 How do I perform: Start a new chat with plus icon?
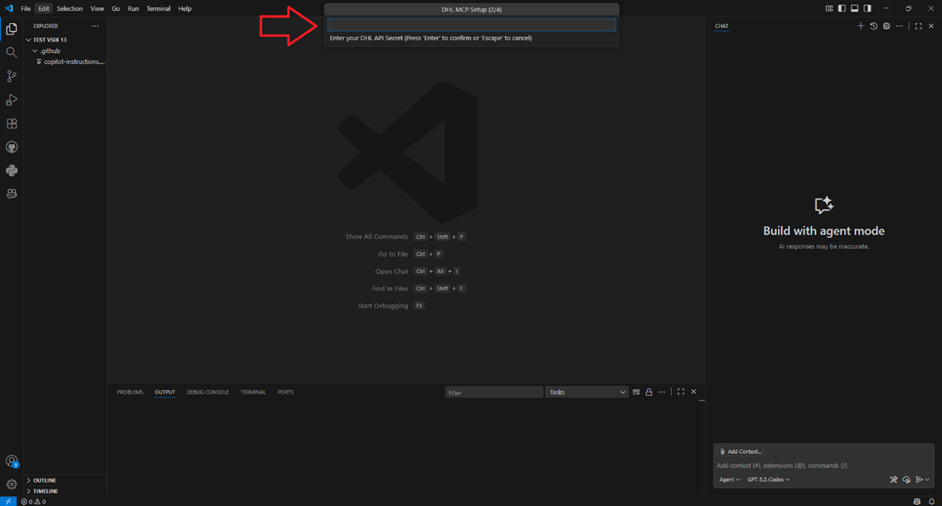click(x=860, y=26)
